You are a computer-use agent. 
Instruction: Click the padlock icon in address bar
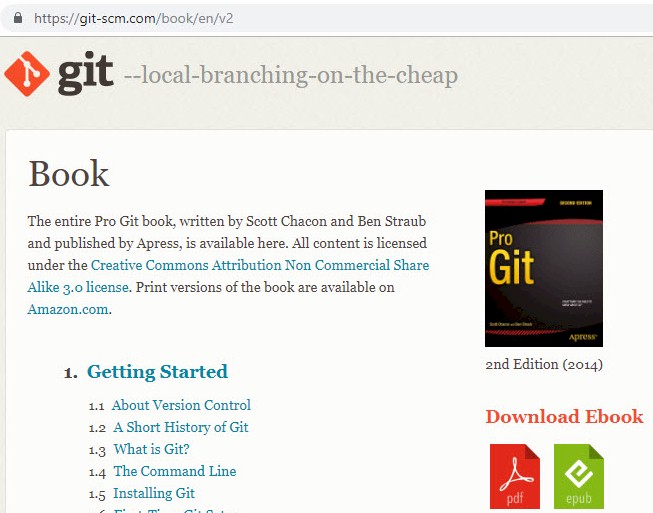pyautogui.click(x=17, y=18)
